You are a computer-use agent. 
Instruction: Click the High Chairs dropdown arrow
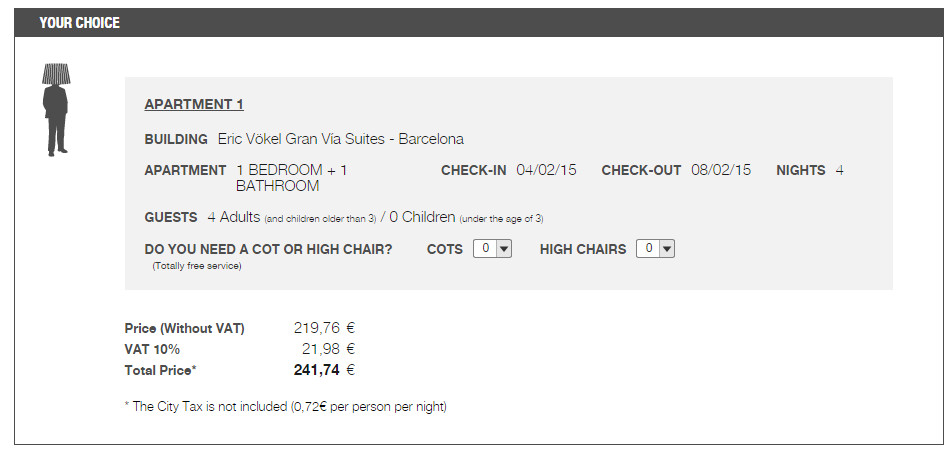coord(667,249)
